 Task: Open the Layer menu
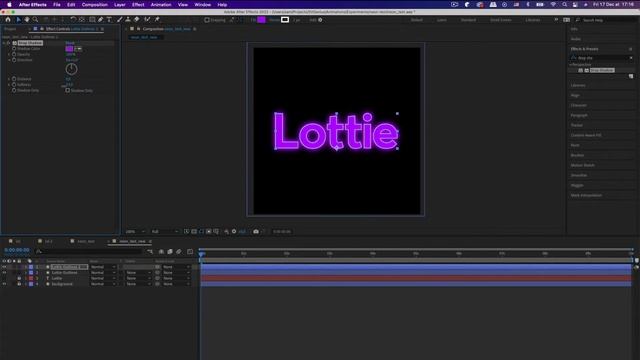120,4
